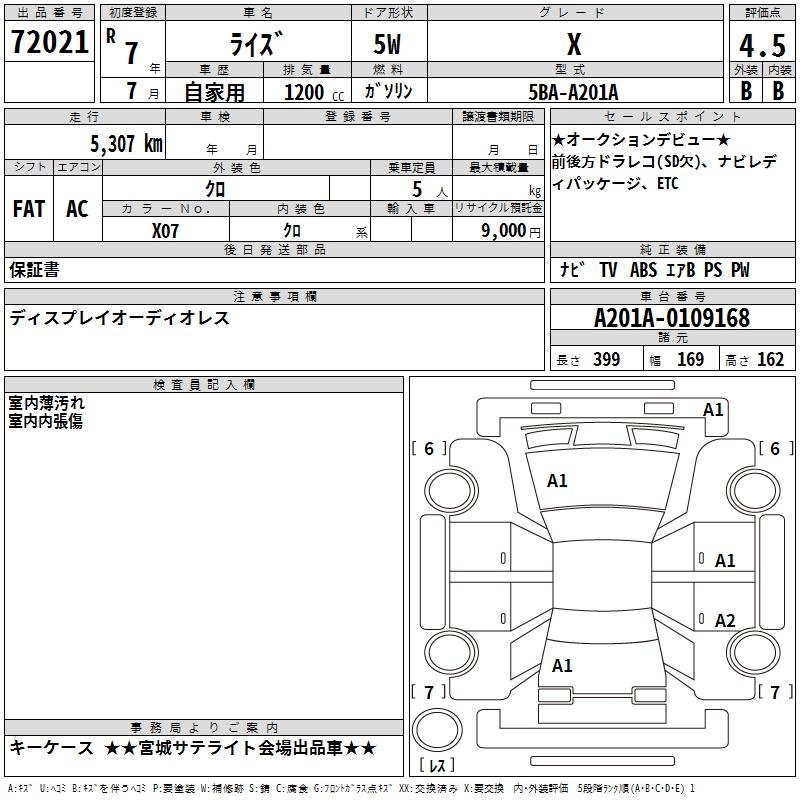Click the color number X07
The height and width of the screenshot is (800, 800).
(x=166, y=229)
